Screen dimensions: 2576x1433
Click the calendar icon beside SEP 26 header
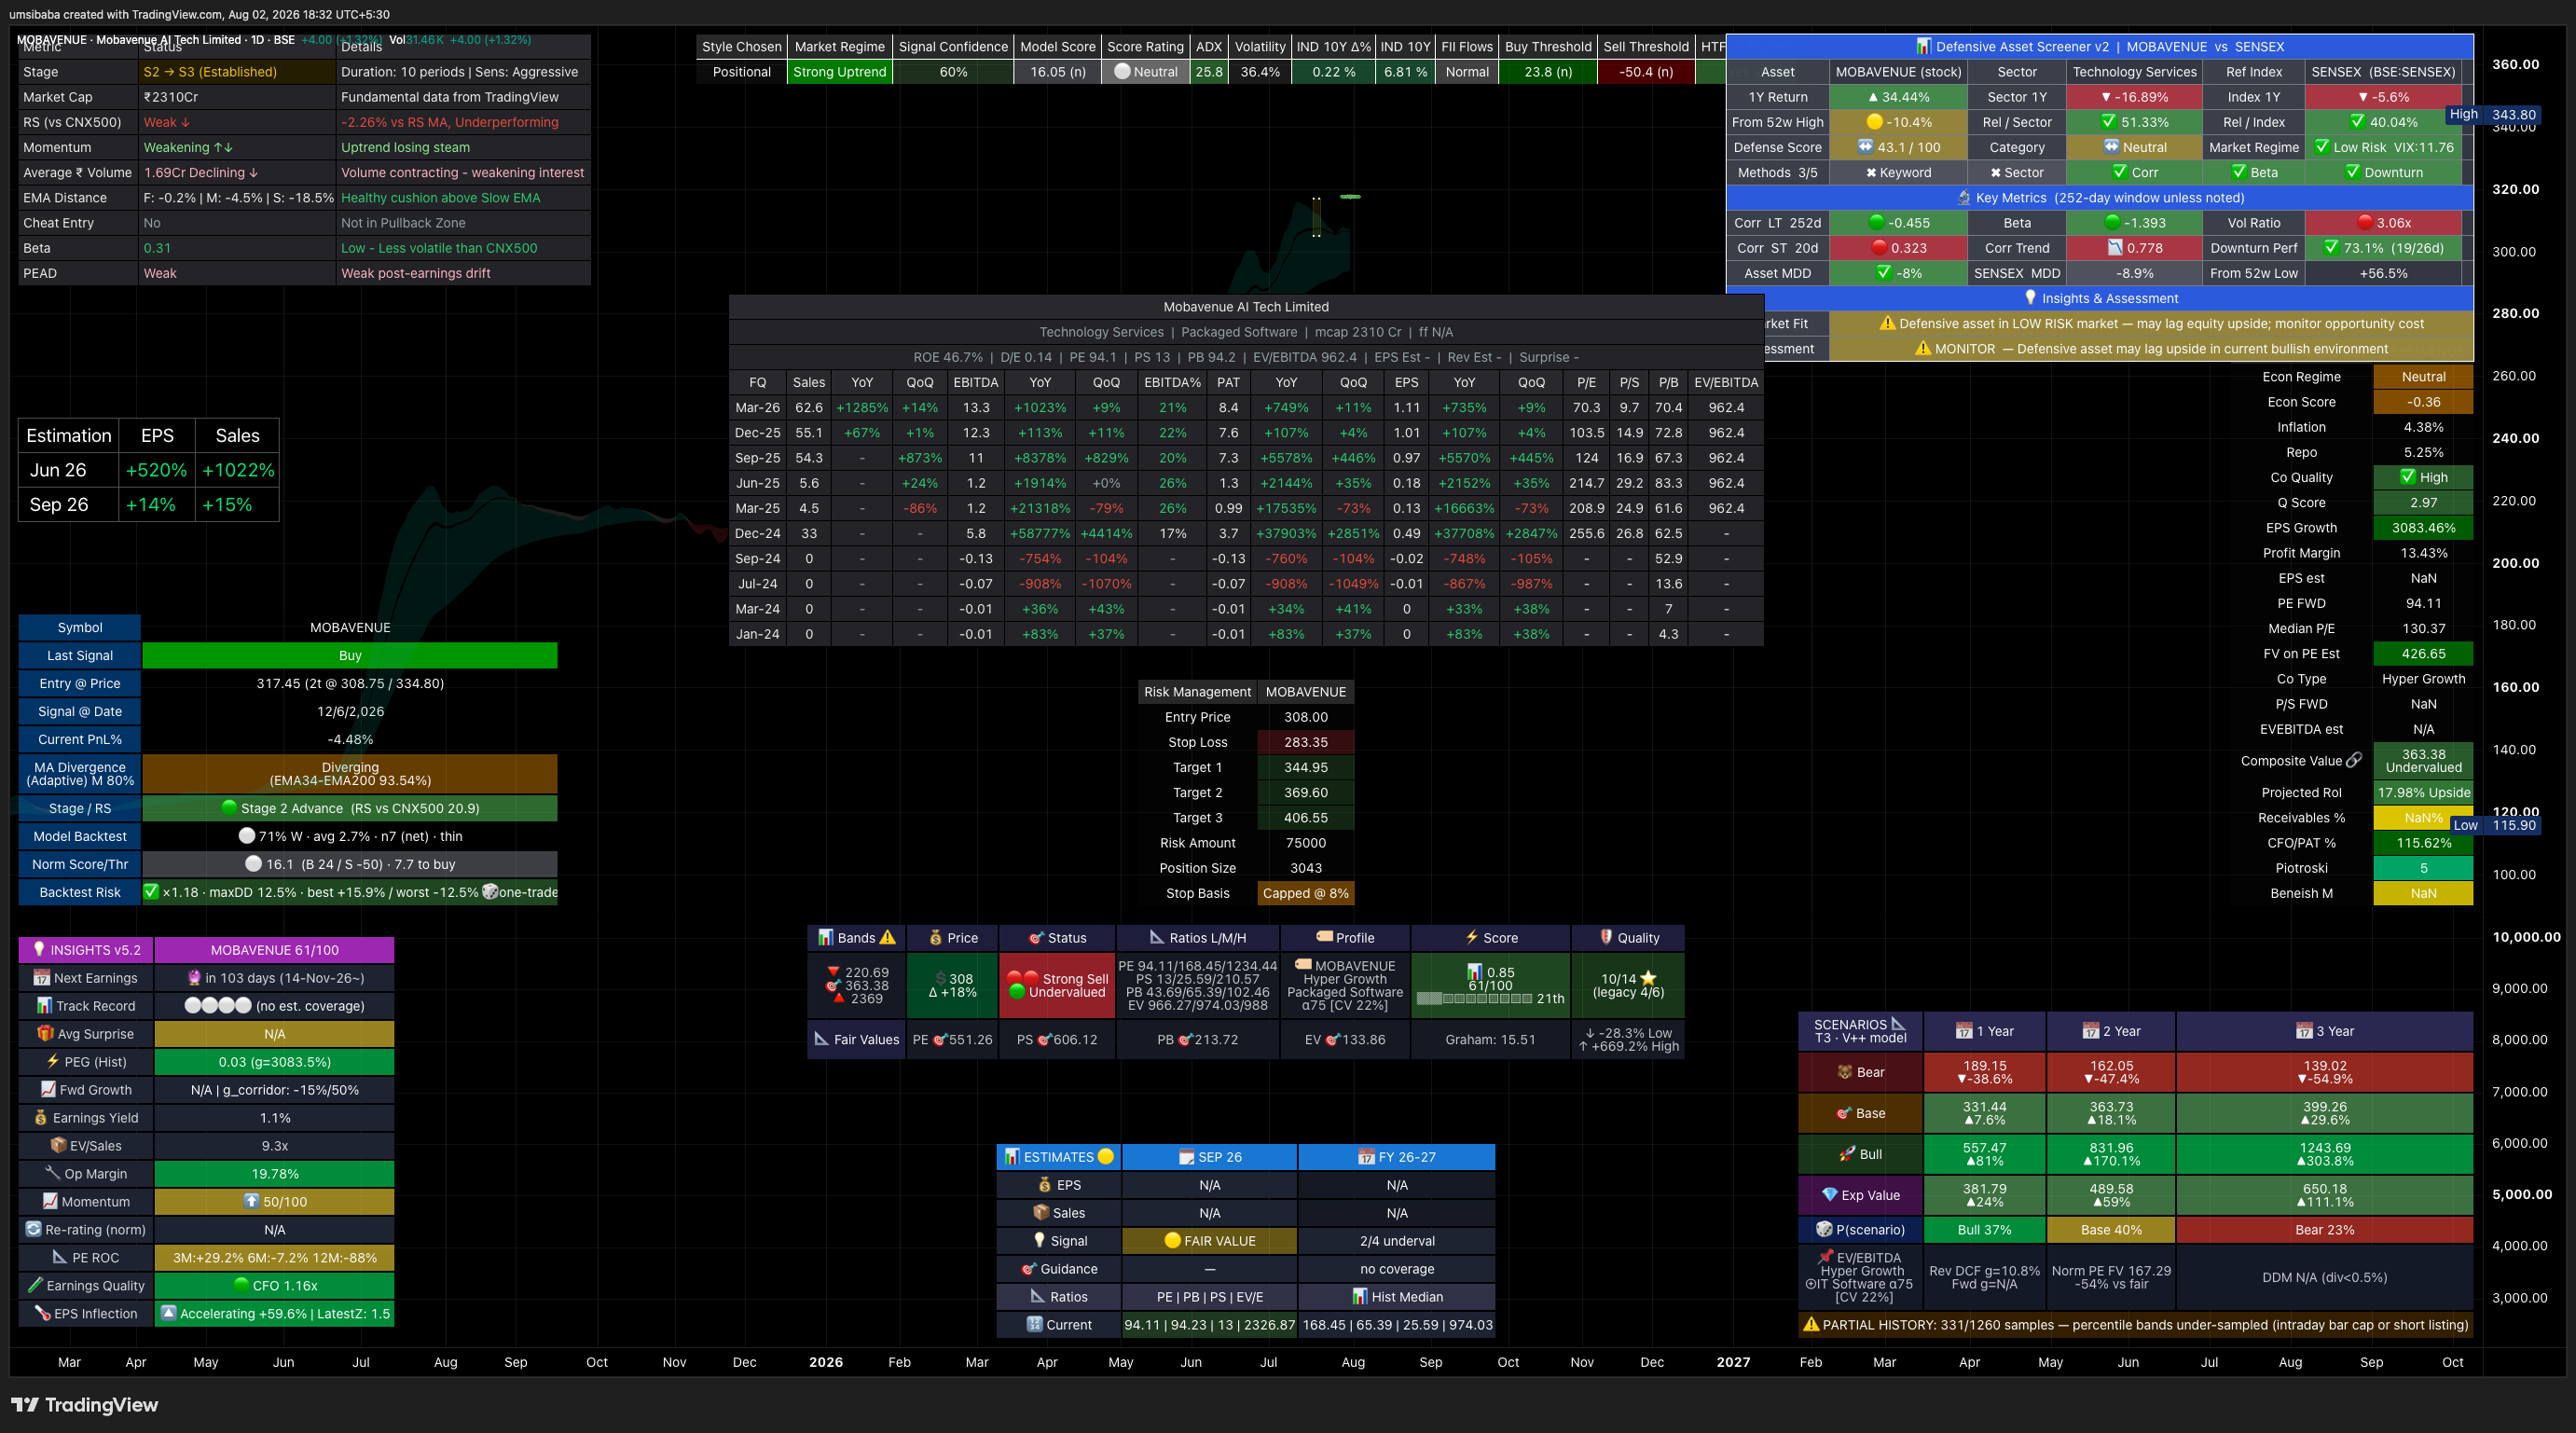pos(1186,1156)
